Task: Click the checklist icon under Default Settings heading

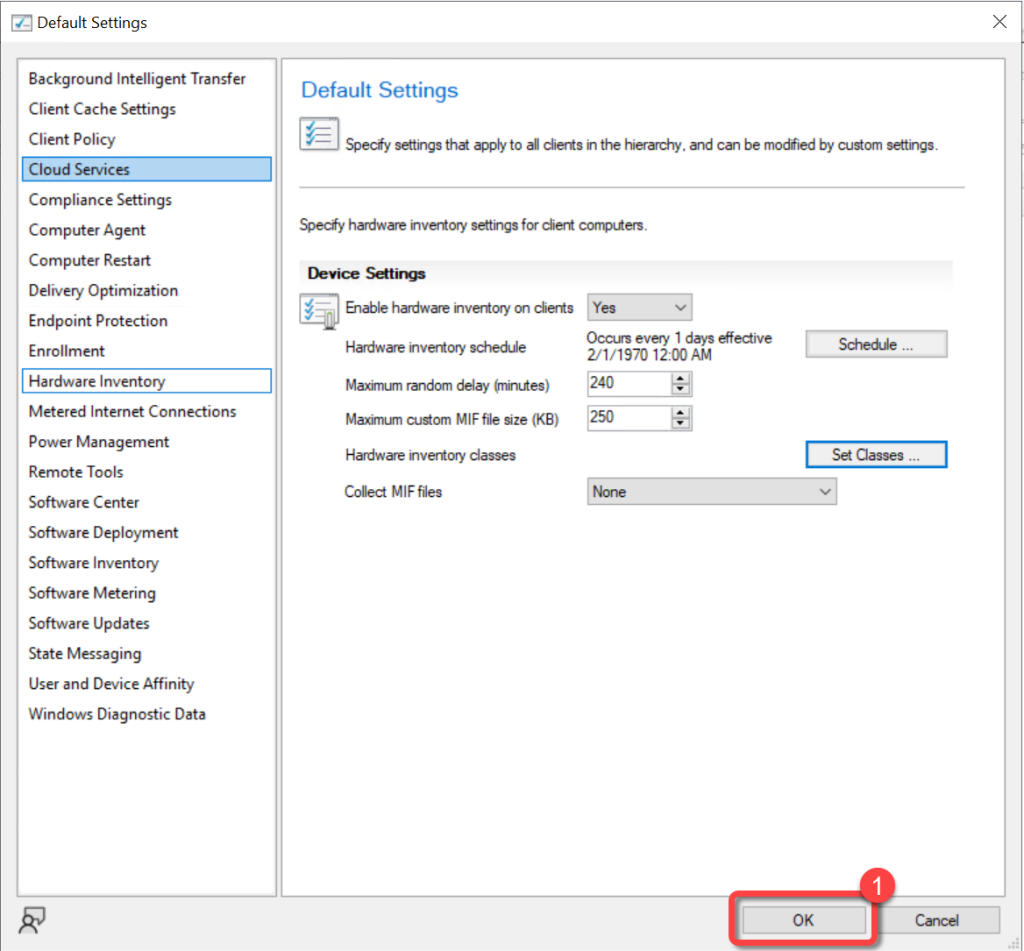Action: (x=319, y=134)
